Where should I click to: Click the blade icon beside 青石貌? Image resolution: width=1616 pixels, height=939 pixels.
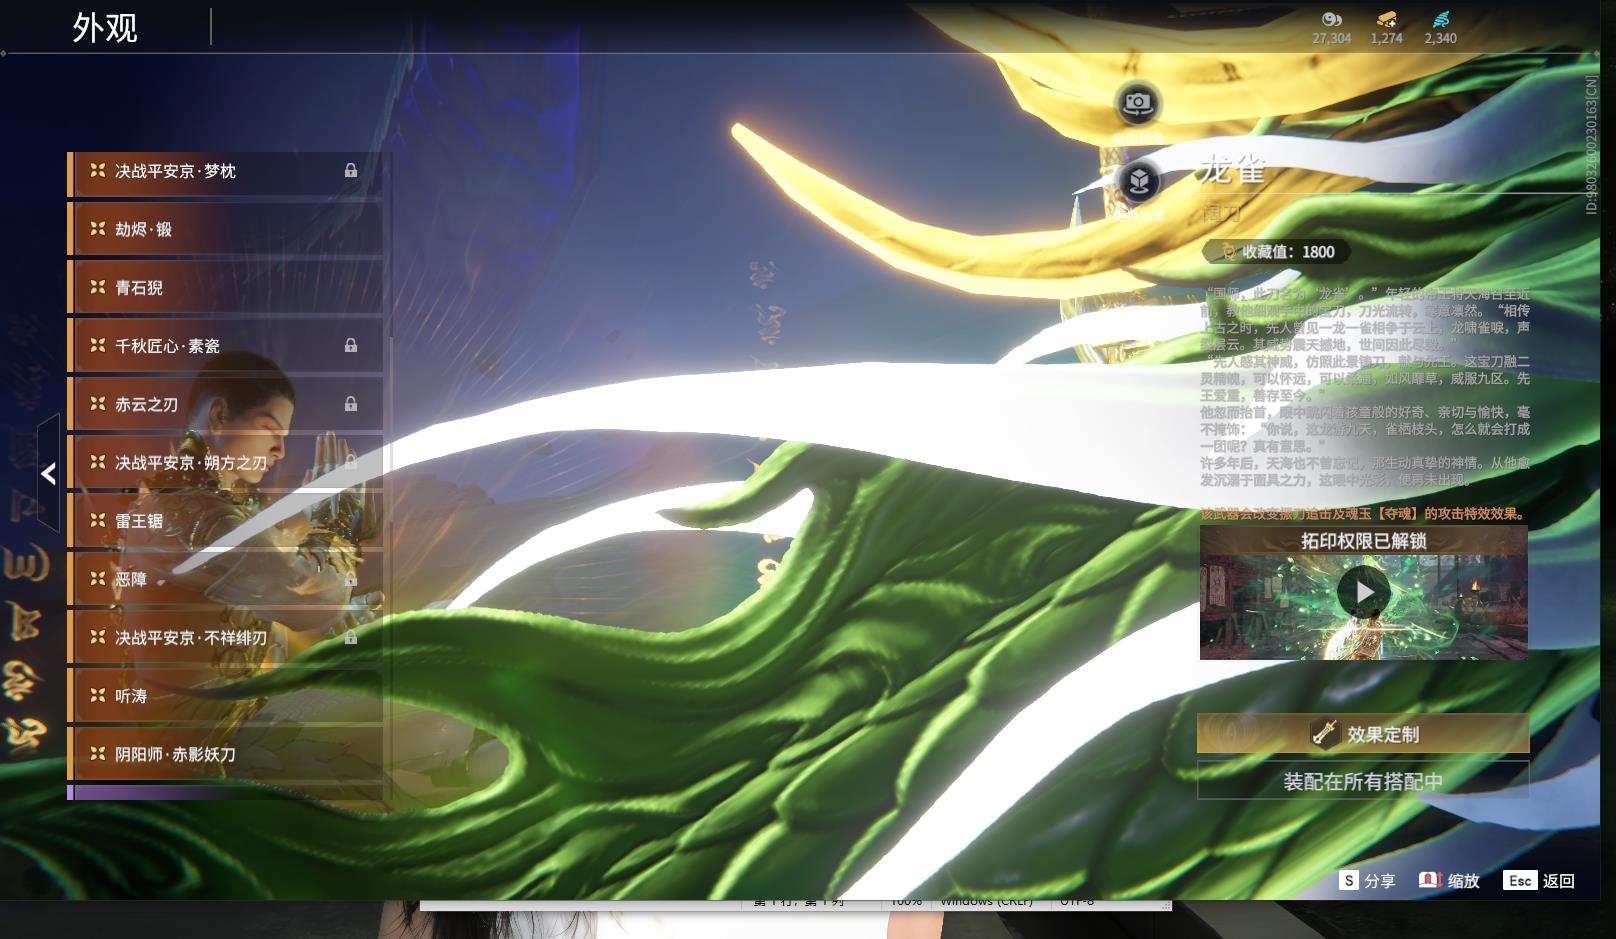click(x=97, y=287)
